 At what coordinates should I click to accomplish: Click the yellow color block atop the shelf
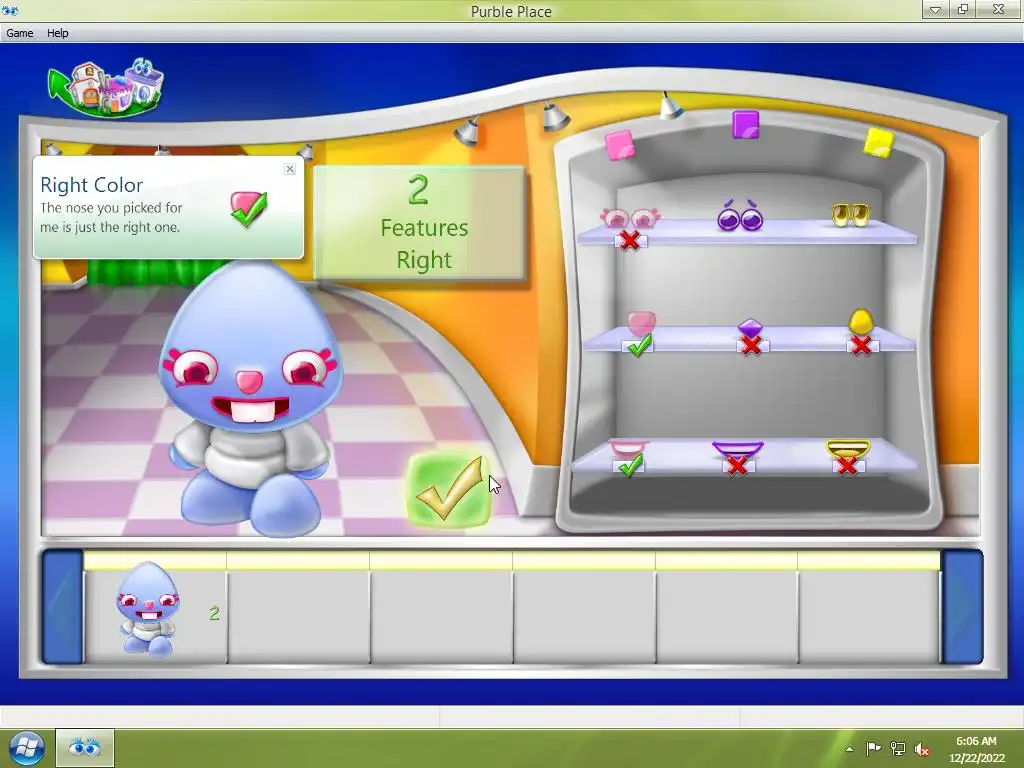click(878, 142)
